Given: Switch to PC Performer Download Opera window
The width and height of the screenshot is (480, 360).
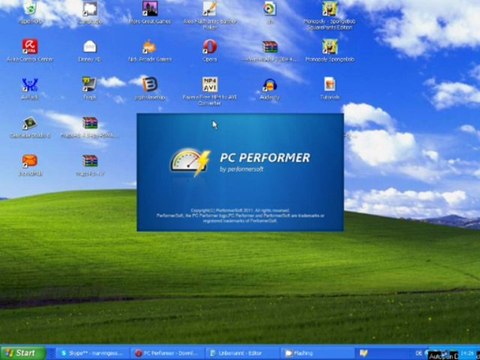Looking at the screenshot, I should (x=168, y=353).
